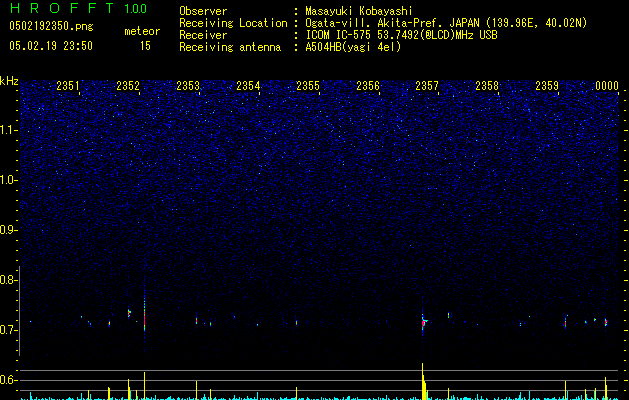Viewport: 629px width, 400px height.
Task: Click the Receiving antenna label
Action: tap(230, 47)
